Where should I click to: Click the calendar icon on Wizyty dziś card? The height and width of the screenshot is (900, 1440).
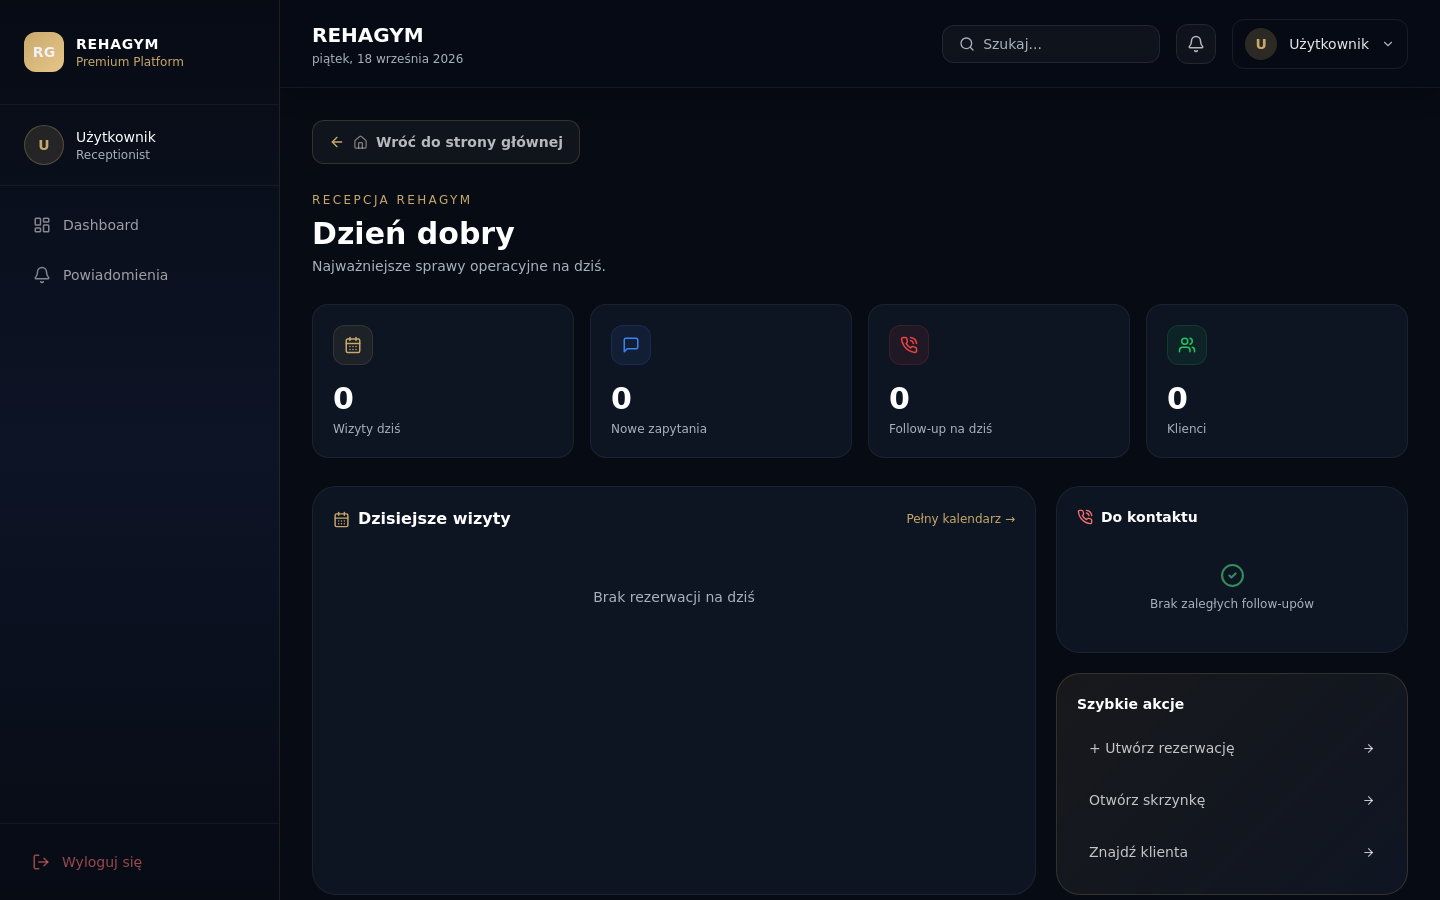[353, 345]
